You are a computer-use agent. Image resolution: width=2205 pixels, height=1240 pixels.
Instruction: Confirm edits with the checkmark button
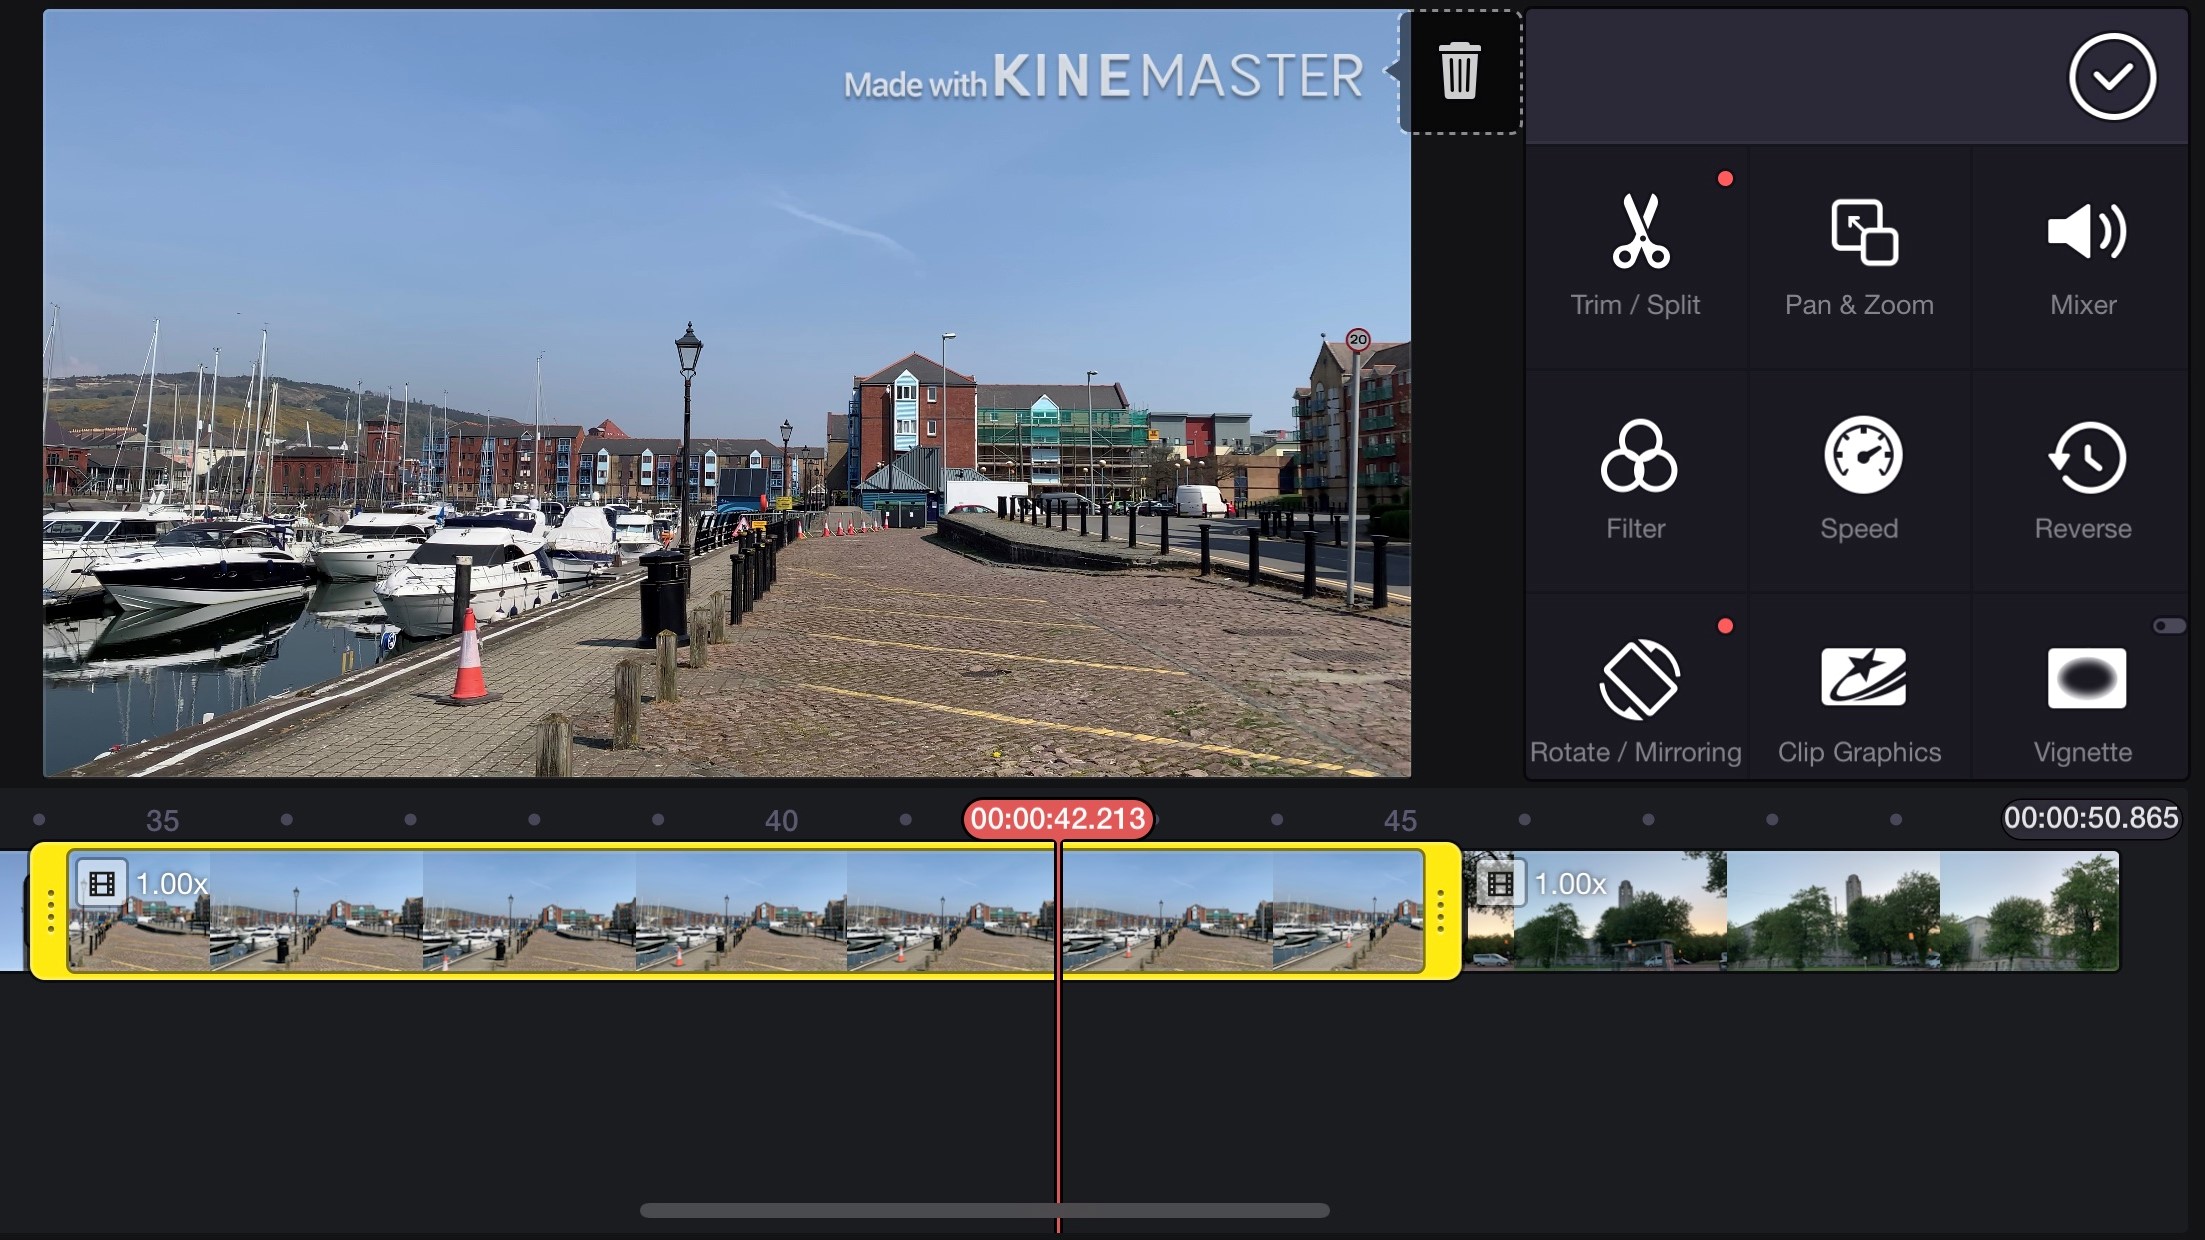(2111, 77)
